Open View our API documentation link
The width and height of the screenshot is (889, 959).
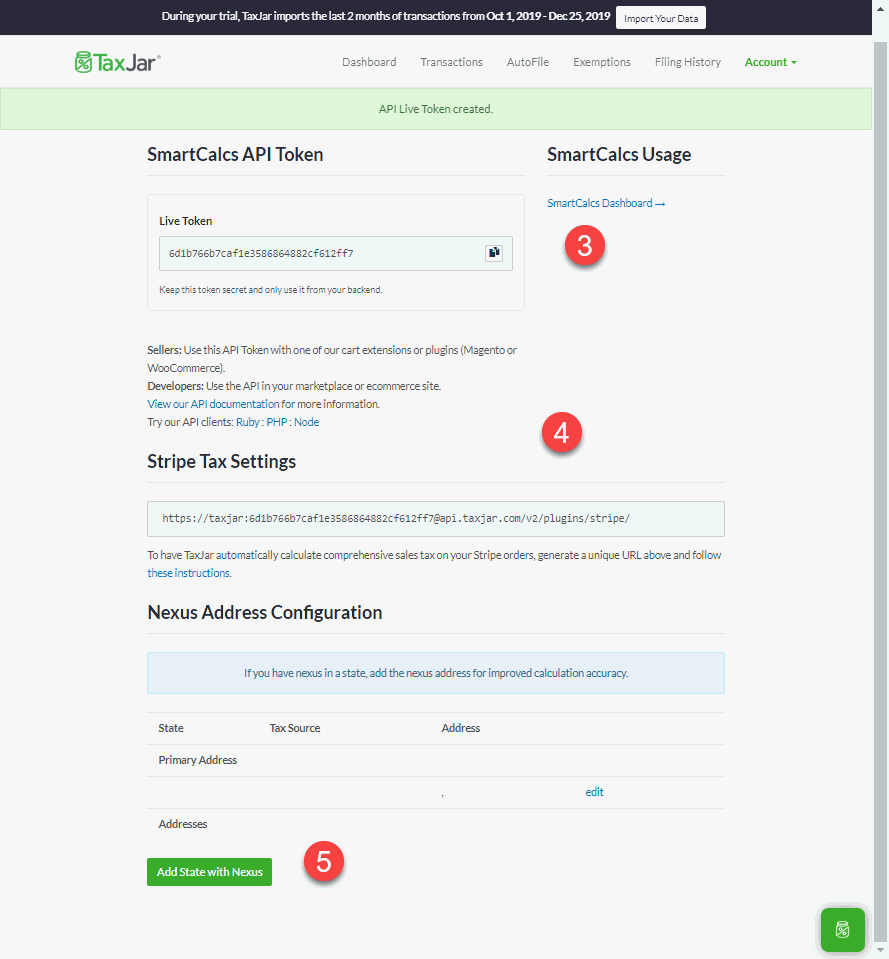coord(213,404)
